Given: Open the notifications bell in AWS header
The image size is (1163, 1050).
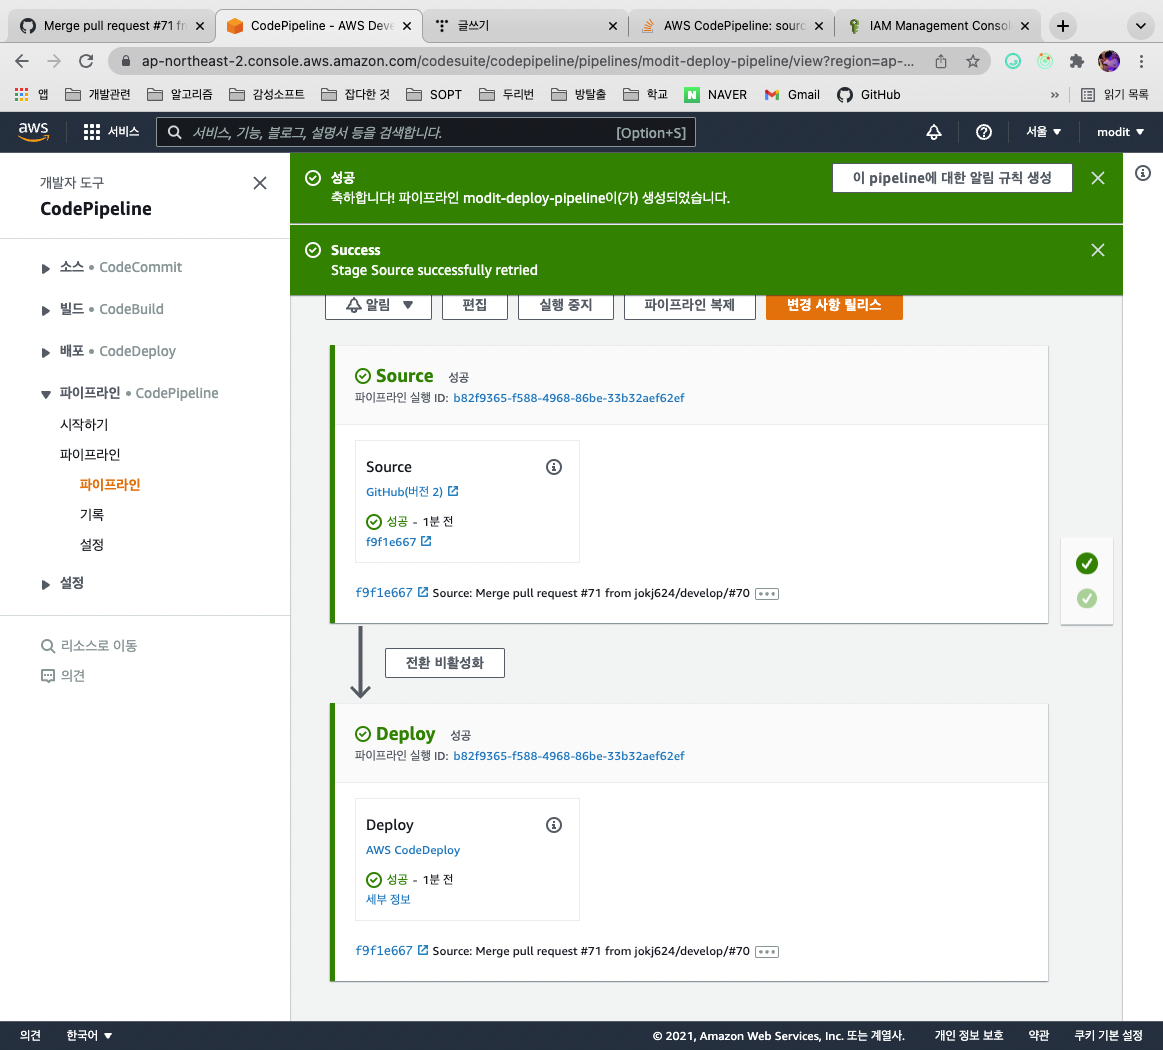Looking at the screenshot, I should click(934, 132).
